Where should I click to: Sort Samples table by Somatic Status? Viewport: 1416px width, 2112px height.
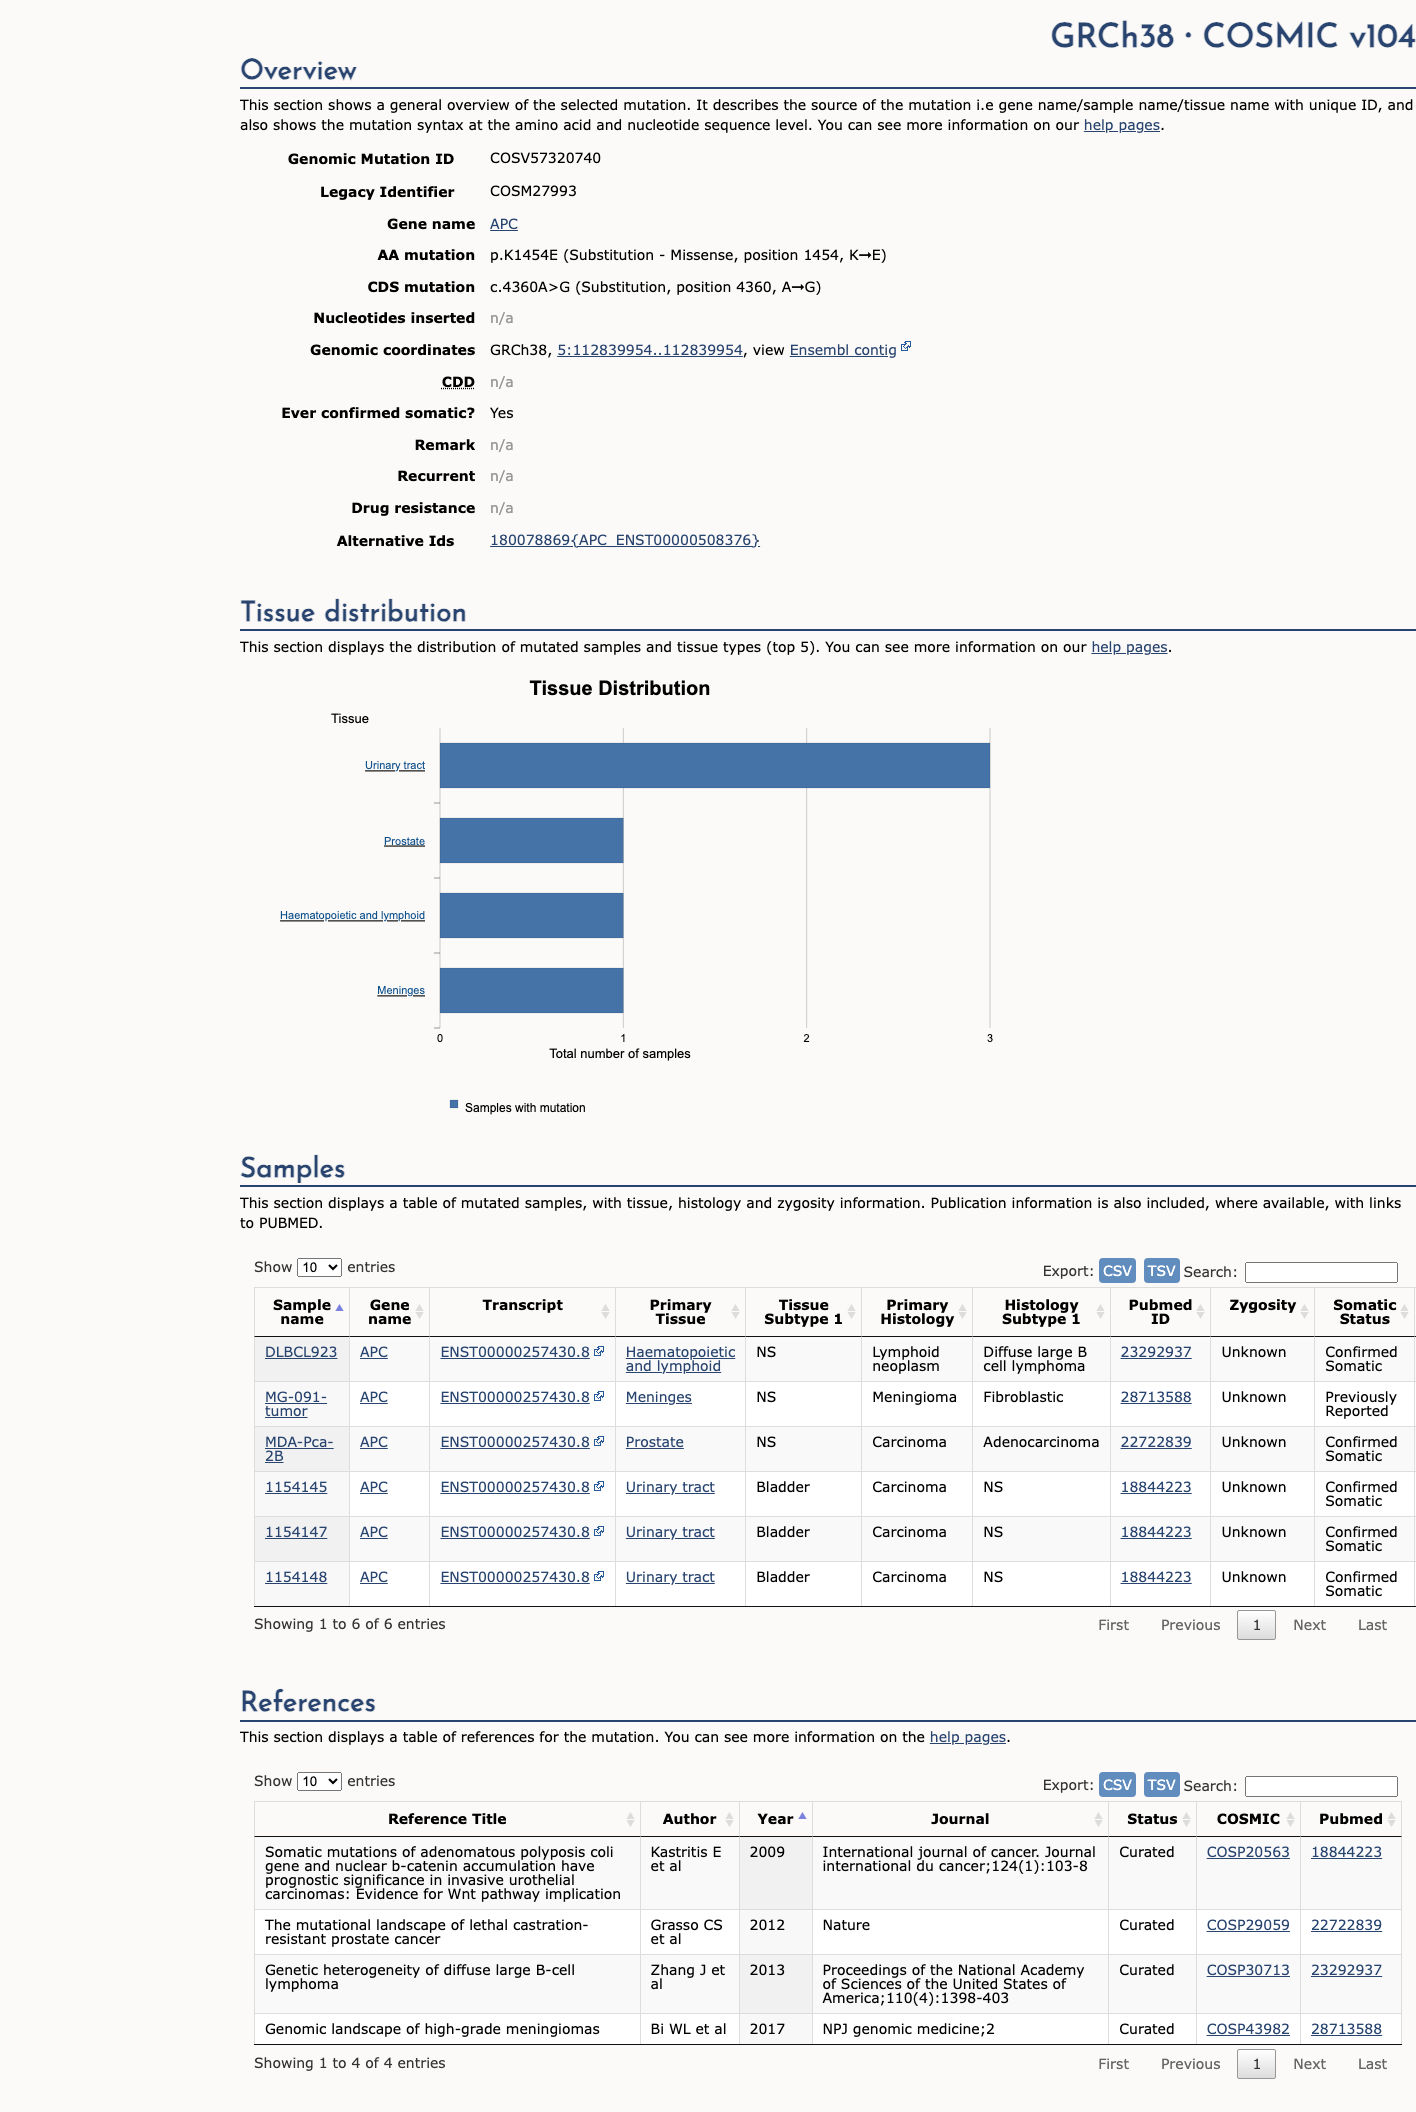[1364, 1312]
